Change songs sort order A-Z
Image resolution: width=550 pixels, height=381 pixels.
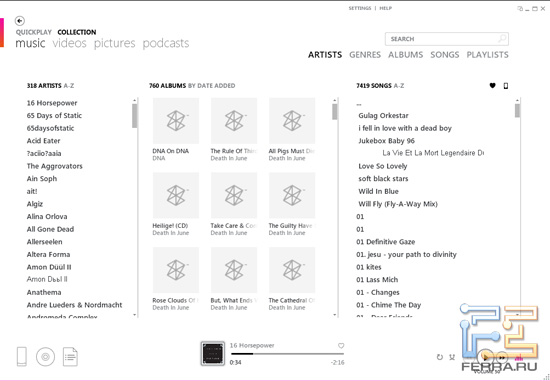(399, 86)
